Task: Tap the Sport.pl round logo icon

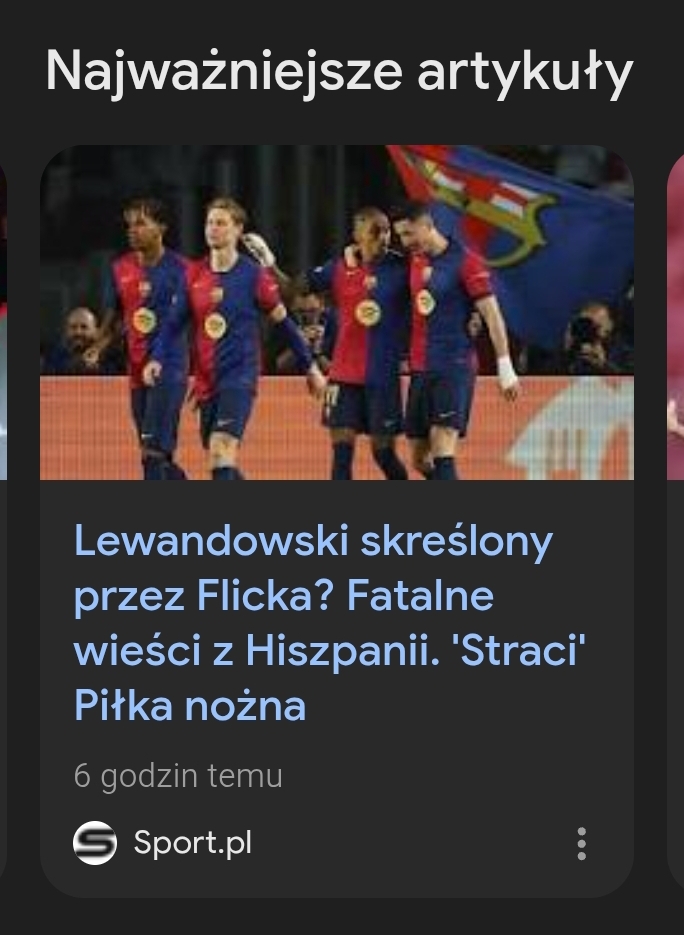Action: [95, 843]
